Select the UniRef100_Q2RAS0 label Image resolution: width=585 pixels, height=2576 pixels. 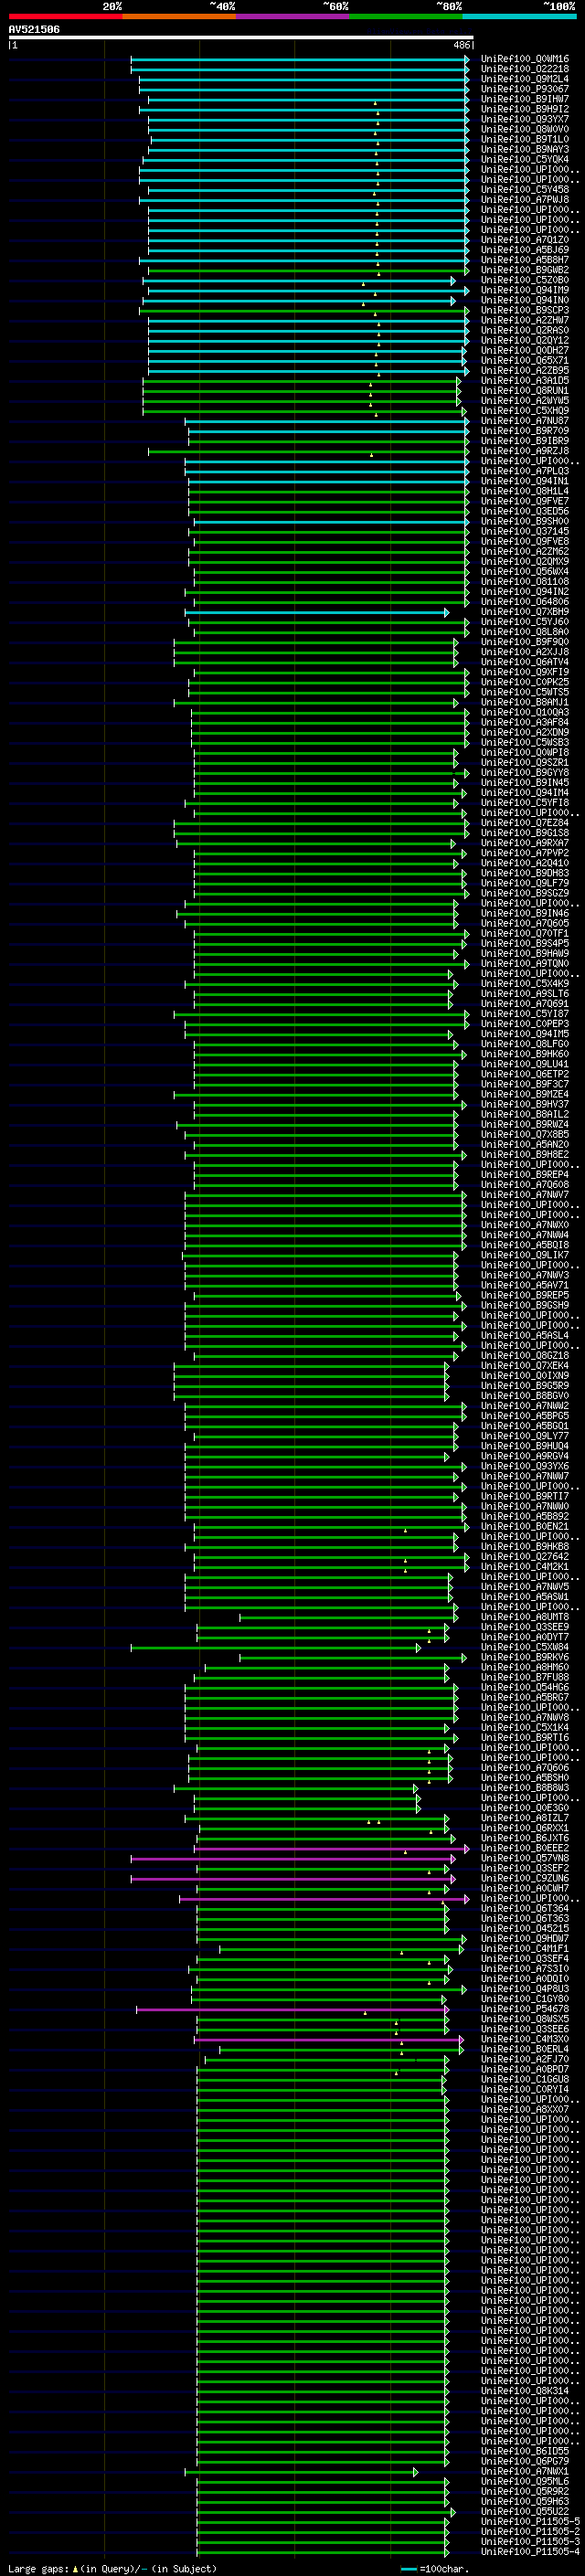click(x=525, y=330)
